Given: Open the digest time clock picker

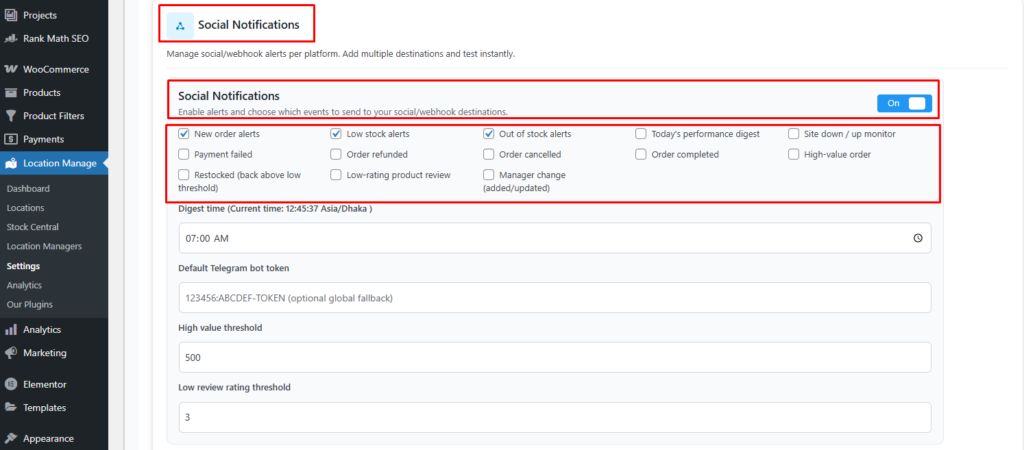Looking at the screenshot, I should click(x=917, y=239).
